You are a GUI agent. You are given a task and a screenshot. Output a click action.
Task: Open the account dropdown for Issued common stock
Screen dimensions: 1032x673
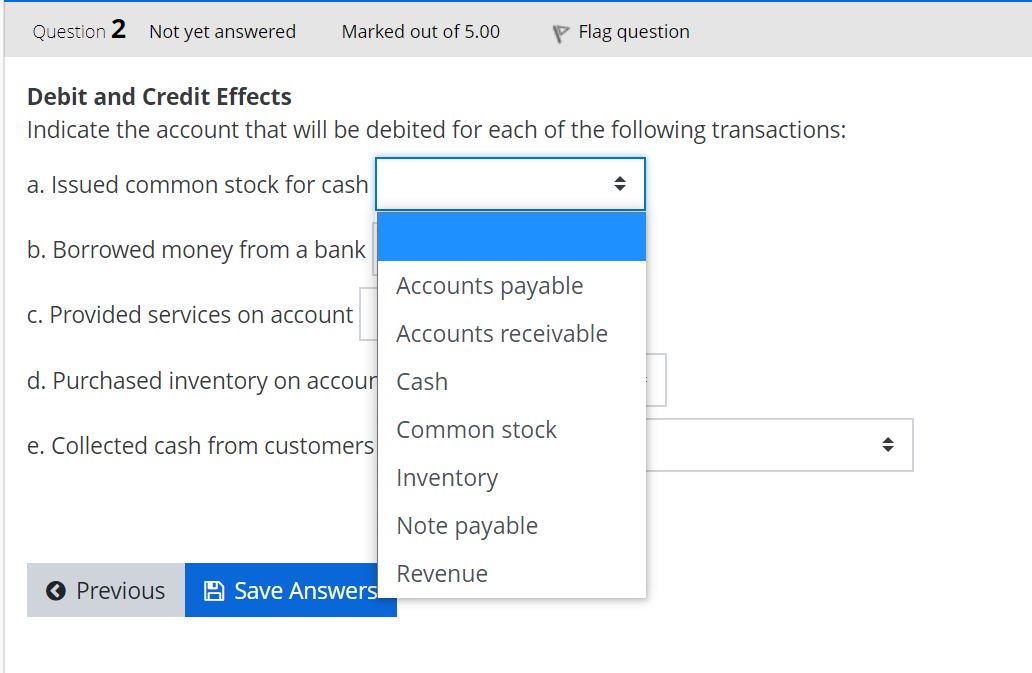[x=510, y=184]
